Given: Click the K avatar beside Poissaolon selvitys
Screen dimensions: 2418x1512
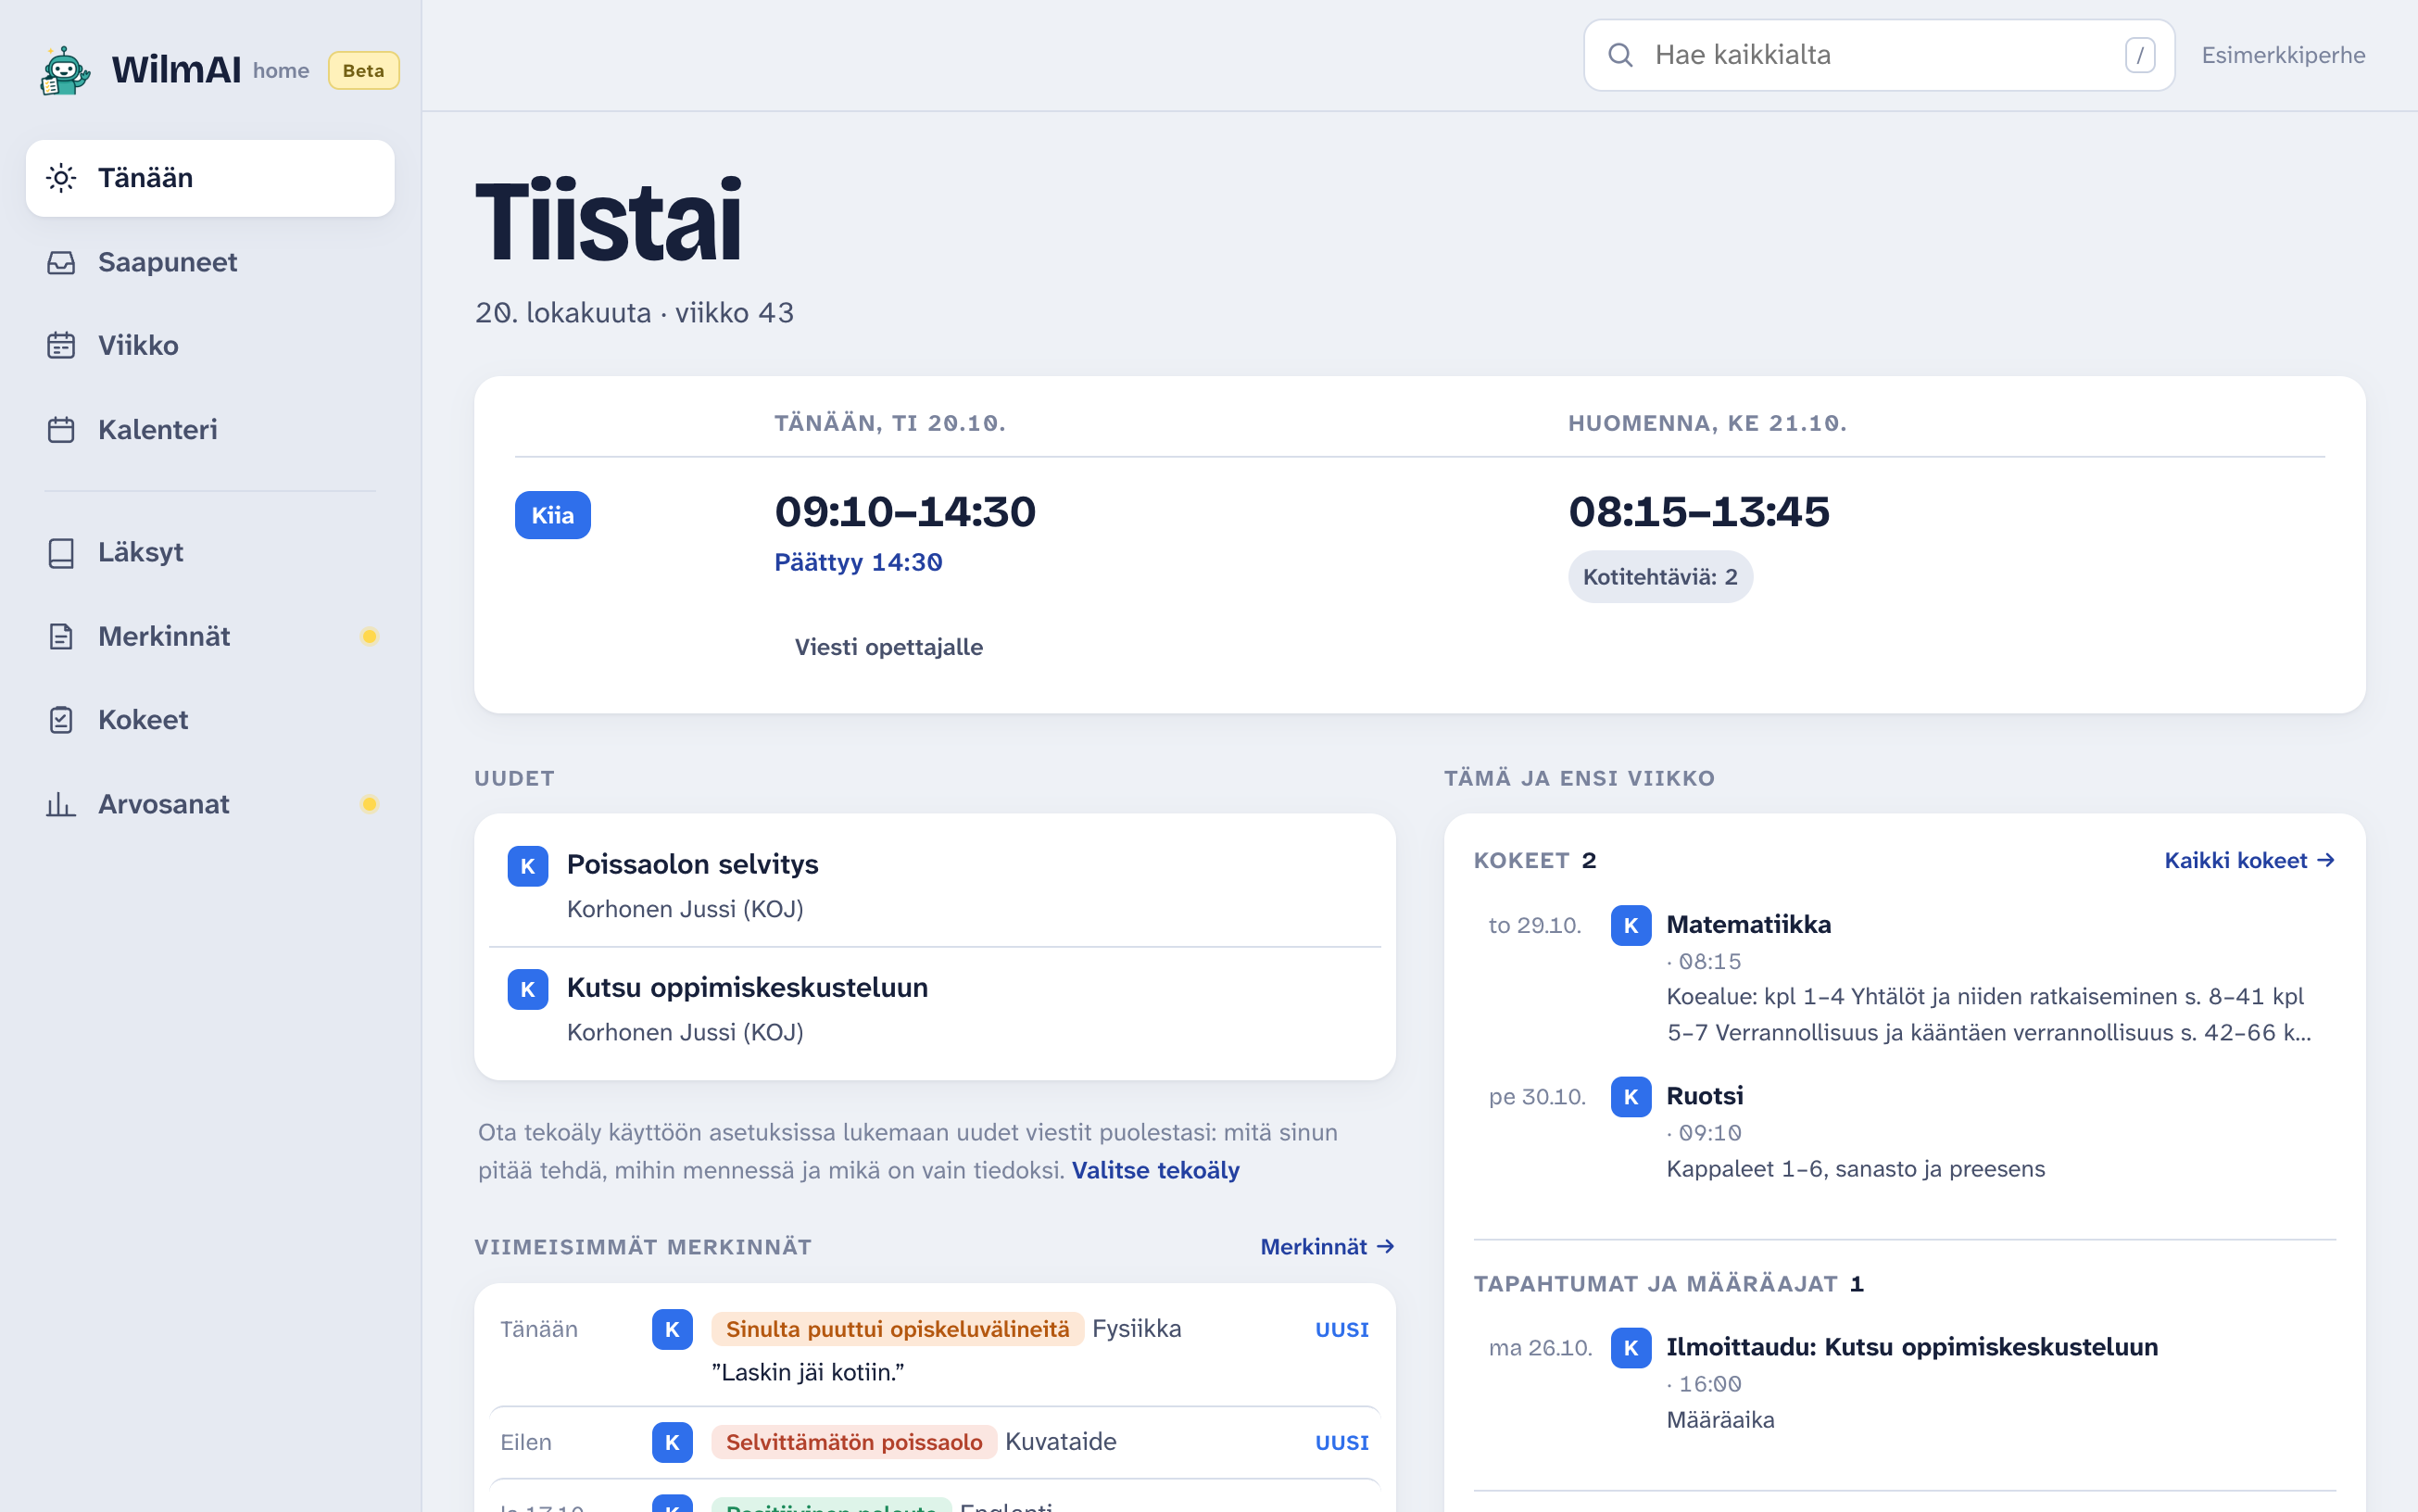Looking at the screenshot, I should tap(527, 866).
